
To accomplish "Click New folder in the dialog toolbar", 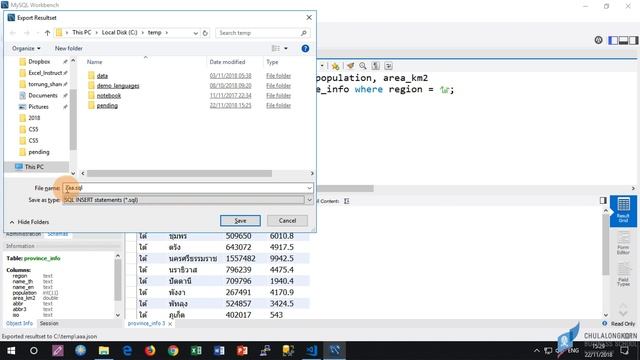I will click(x=69, y=48).
